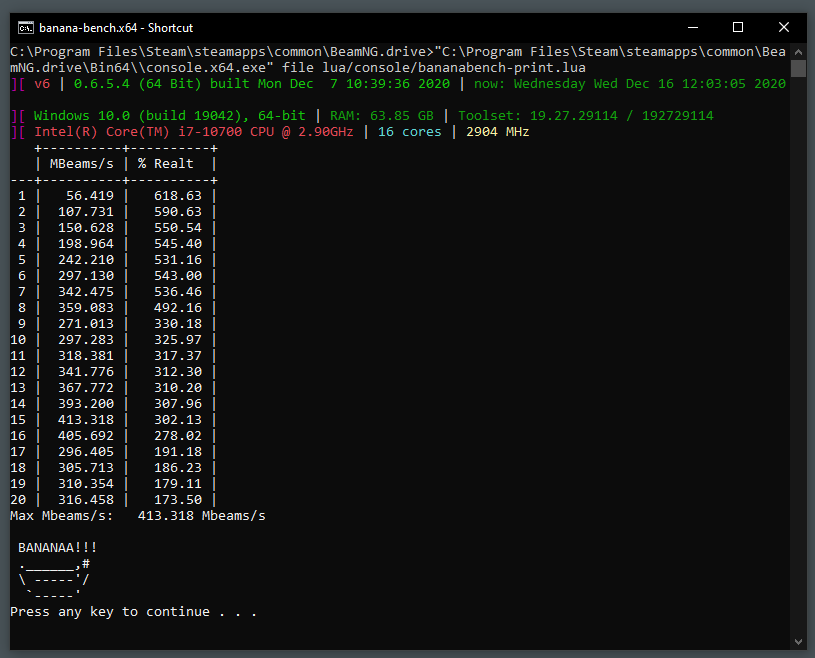The image size is (815, 658).
Task: Click the value 405.692 in row 16
Action: 86,436
